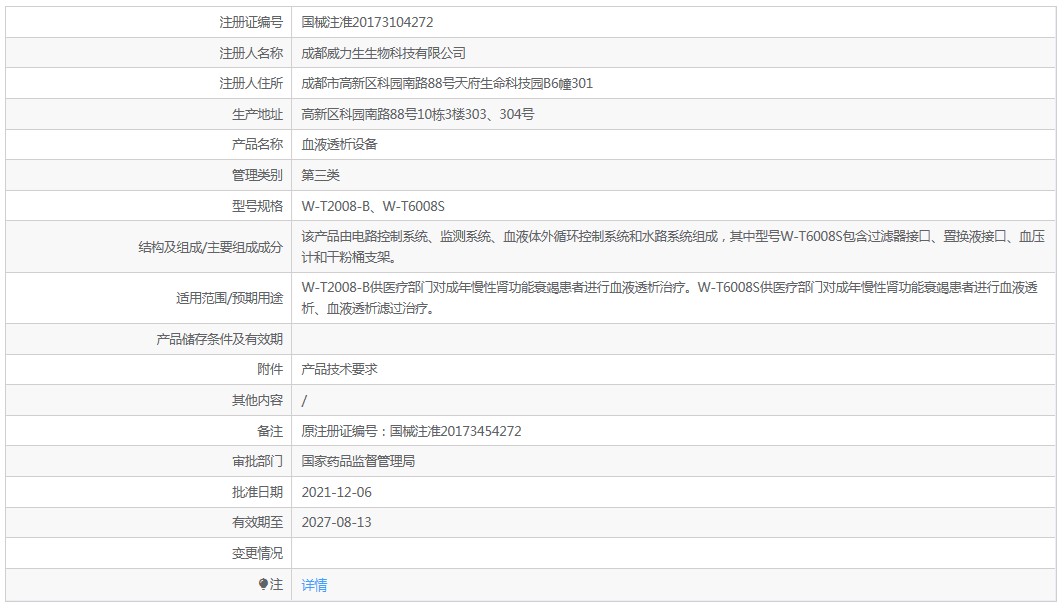Click the 管理类别 label
The height and width of the screenshot is (610, 1064).
pos(257,175)
